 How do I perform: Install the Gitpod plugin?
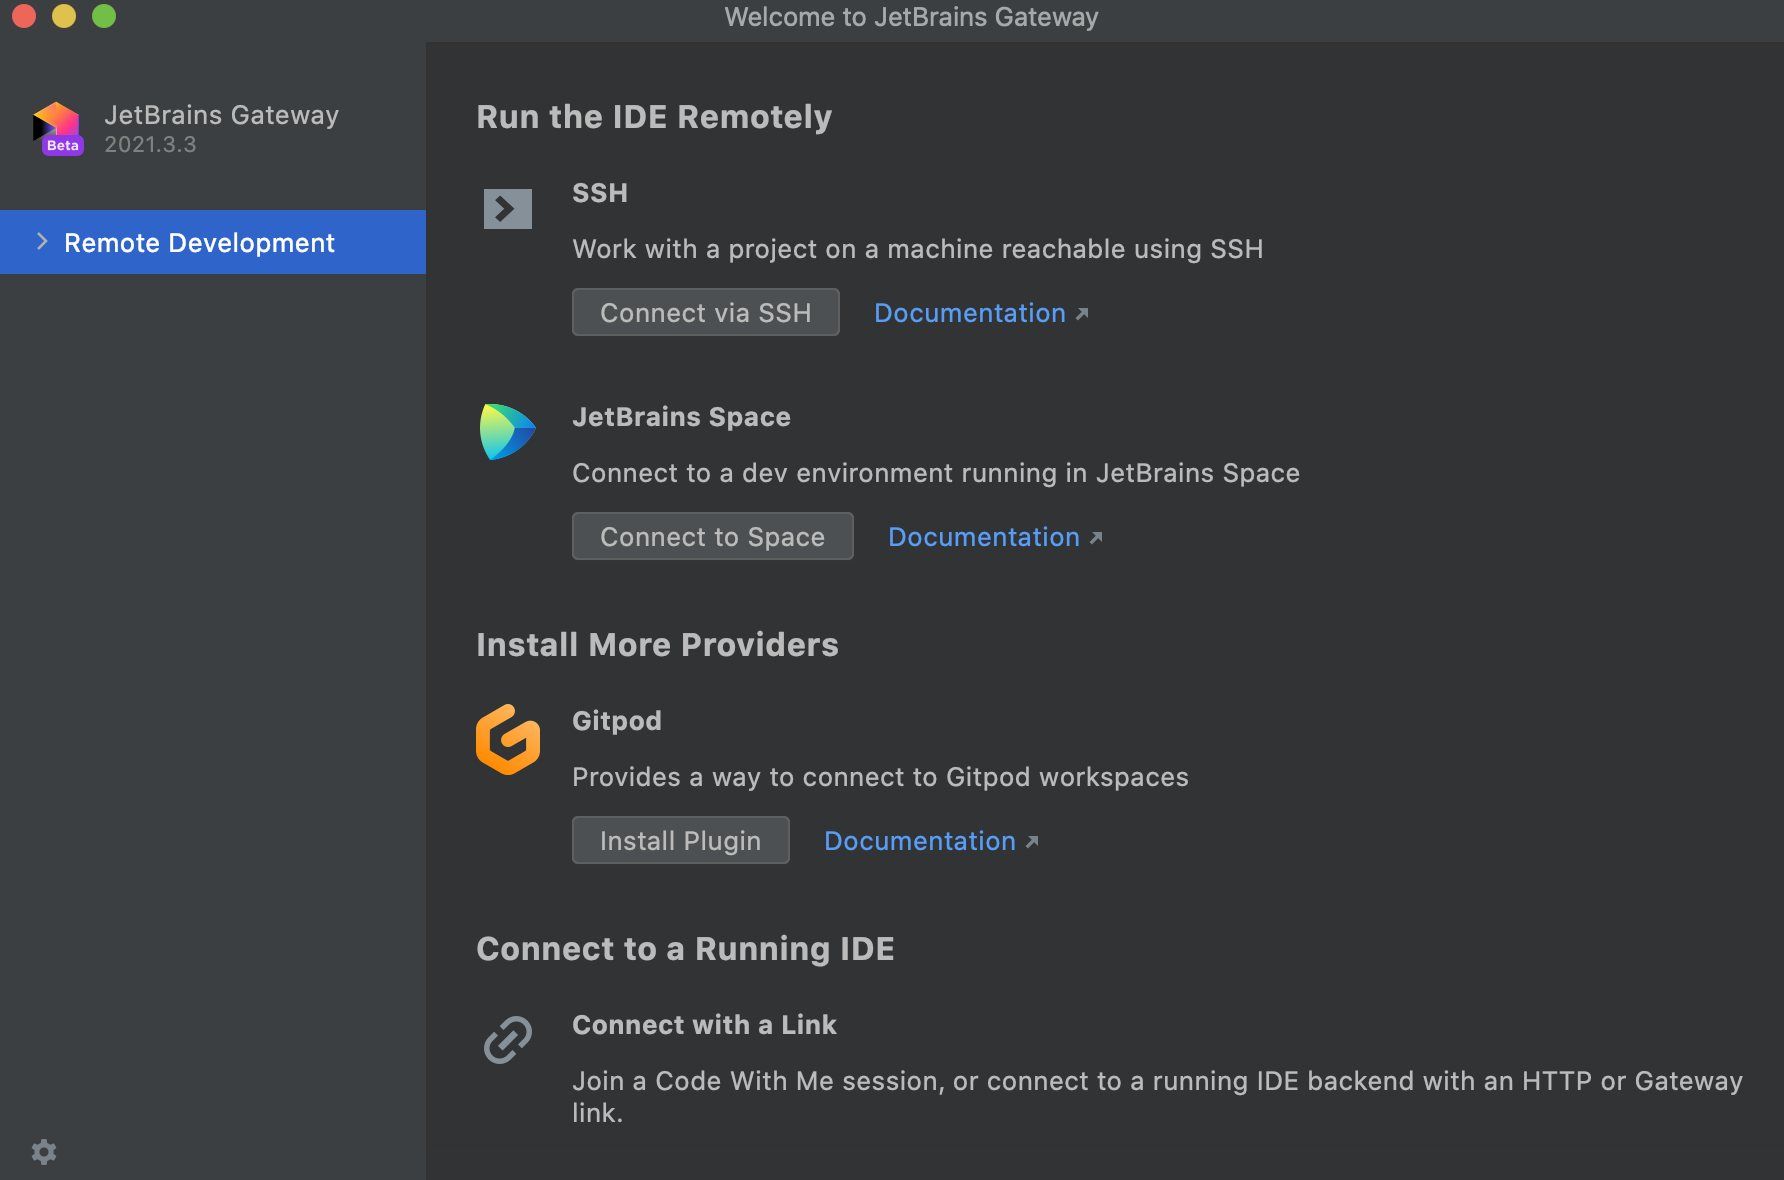680,841
